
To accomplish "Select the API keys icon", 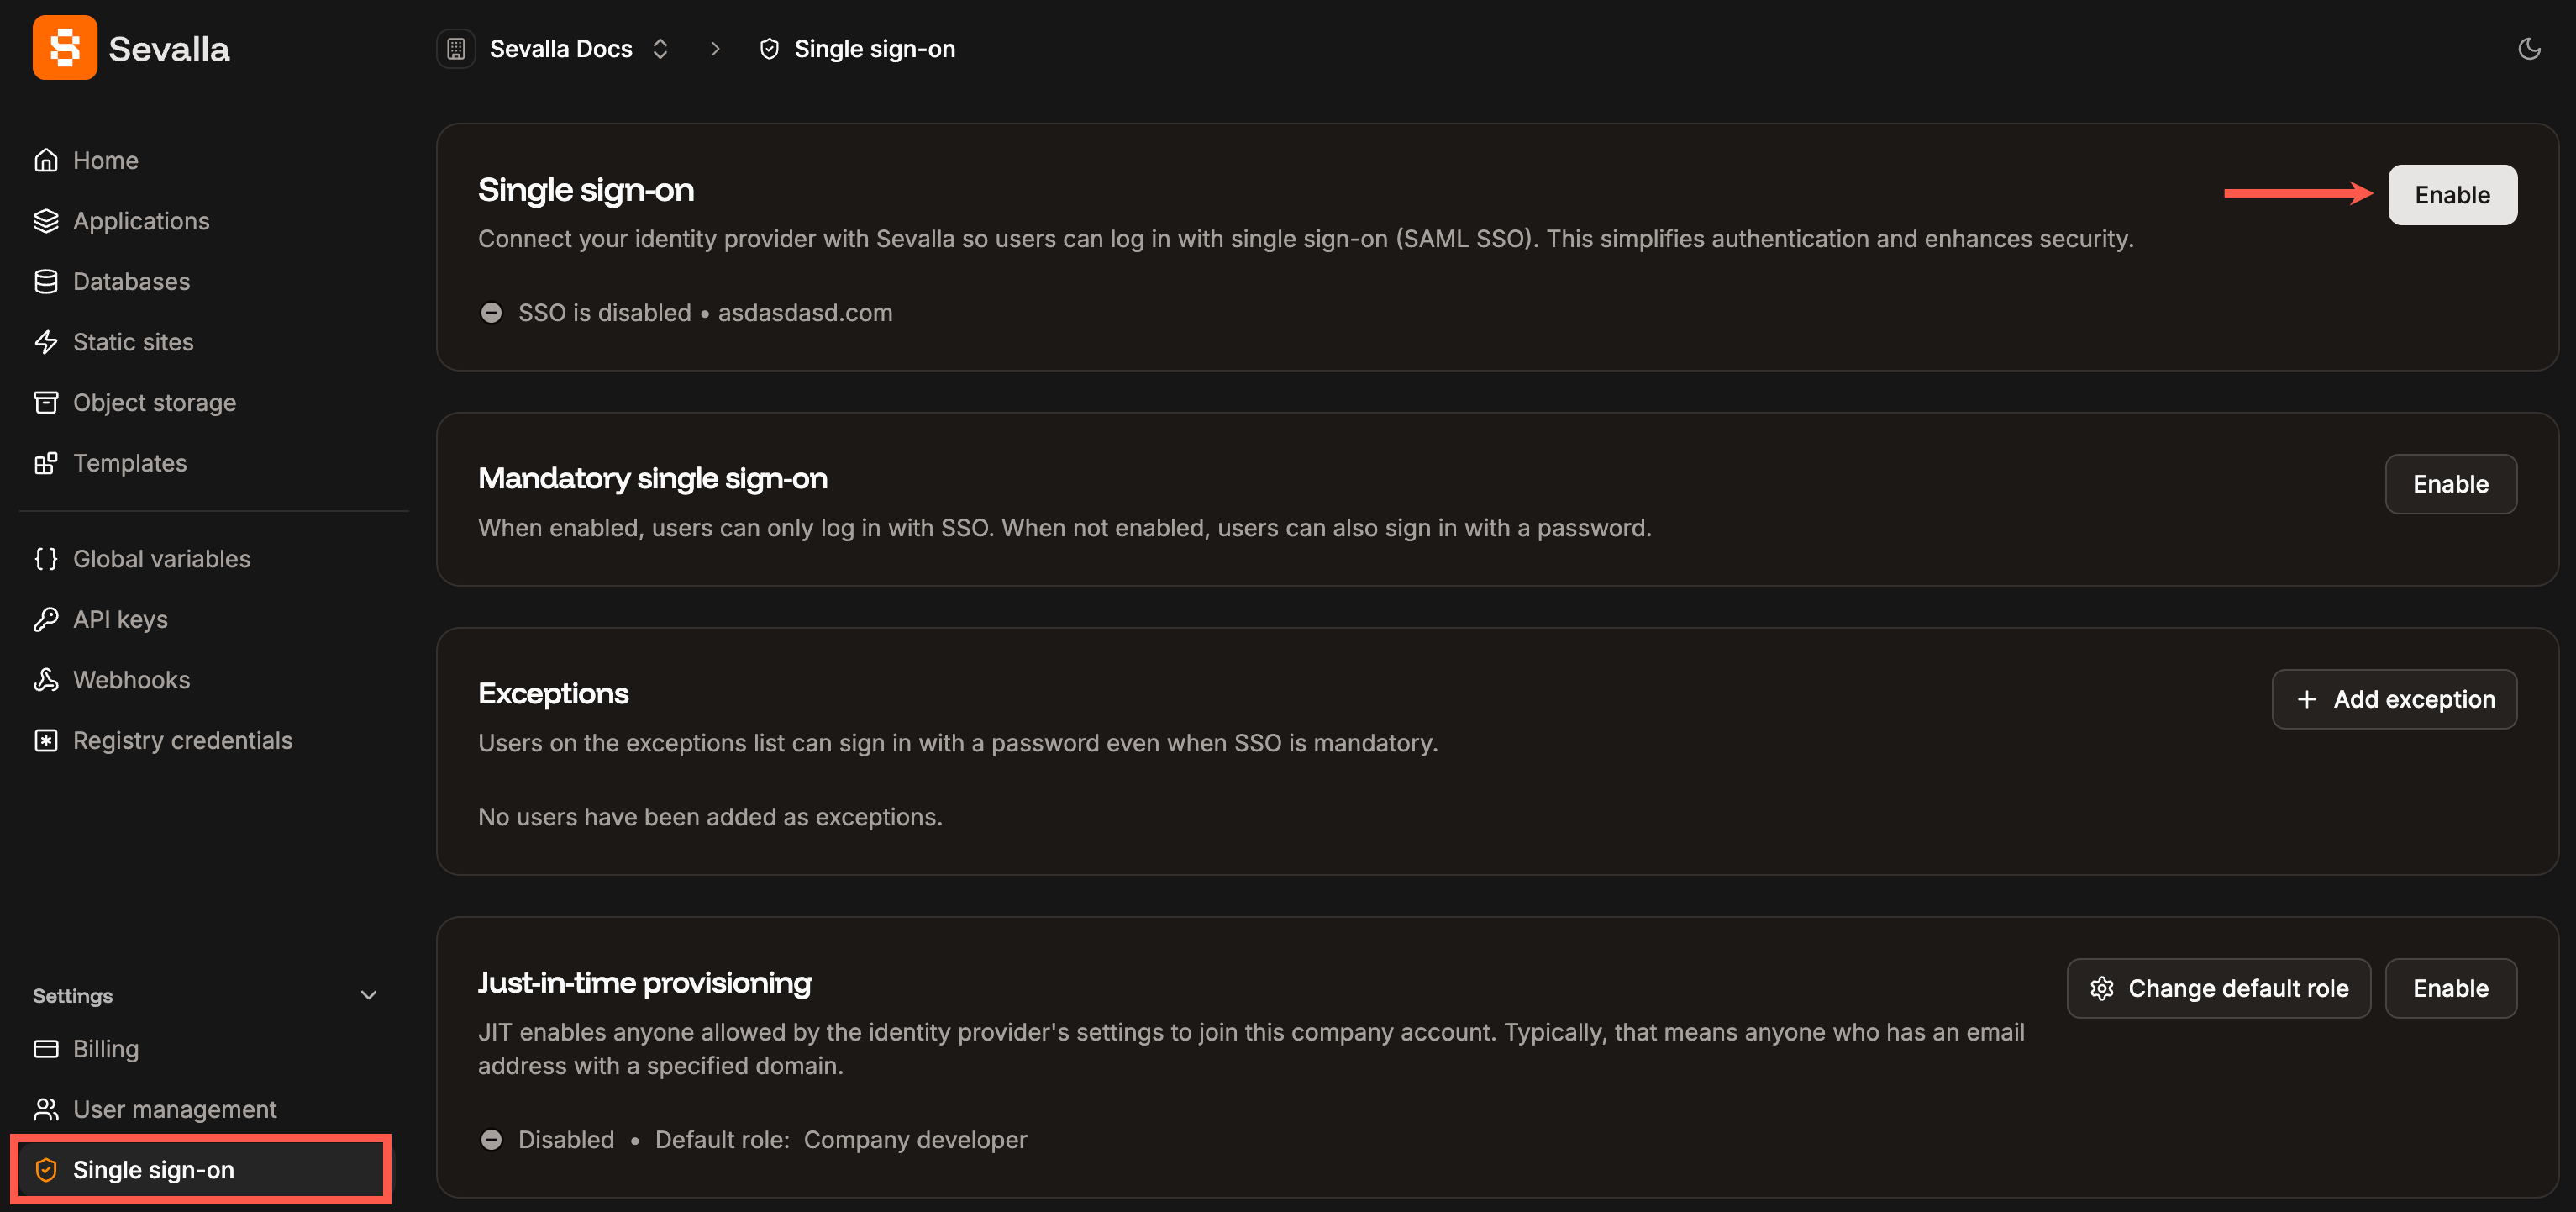I will click(x=46, y=619).
